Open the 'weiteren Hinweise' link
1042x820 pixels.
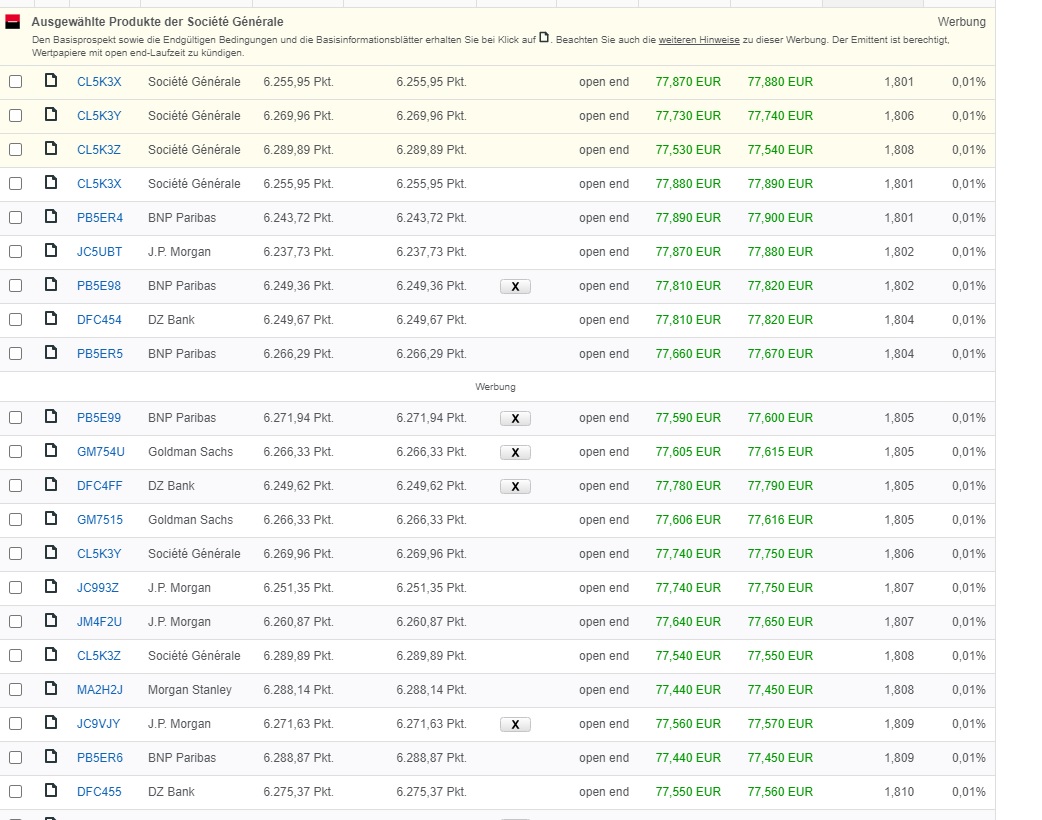point(699,39)
